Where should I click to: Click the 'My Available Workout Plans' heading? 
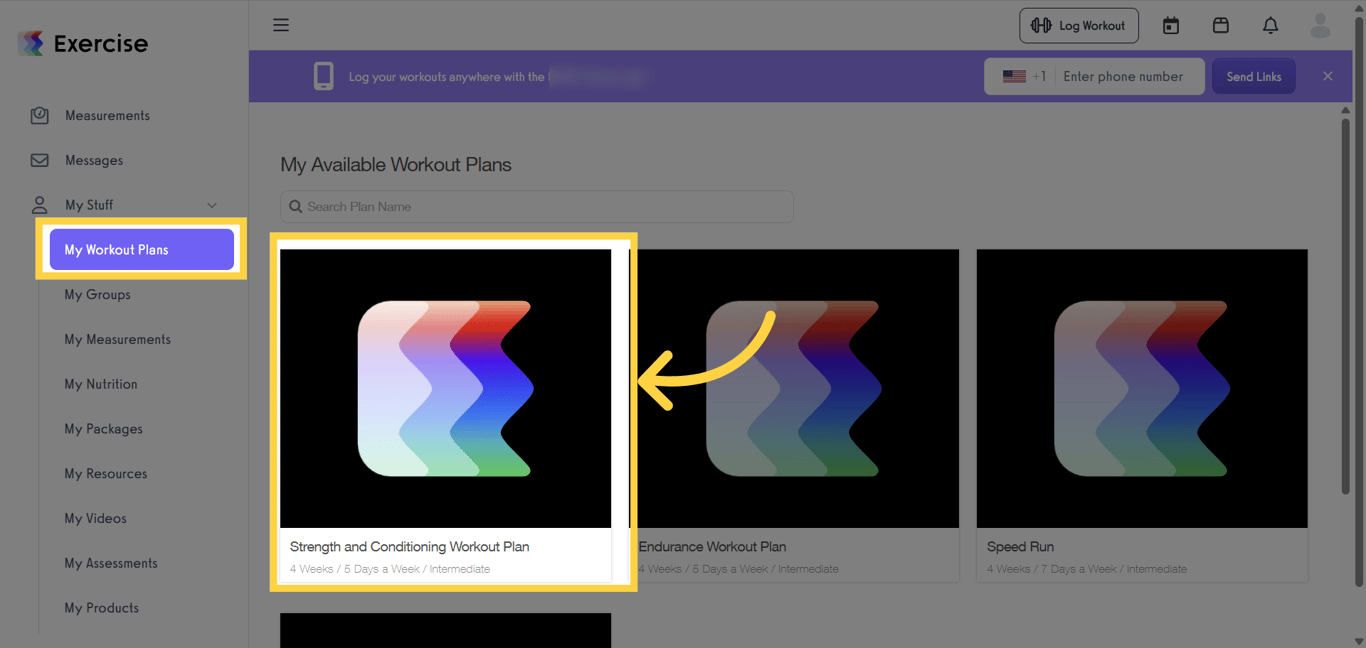[x=396, y=165]
